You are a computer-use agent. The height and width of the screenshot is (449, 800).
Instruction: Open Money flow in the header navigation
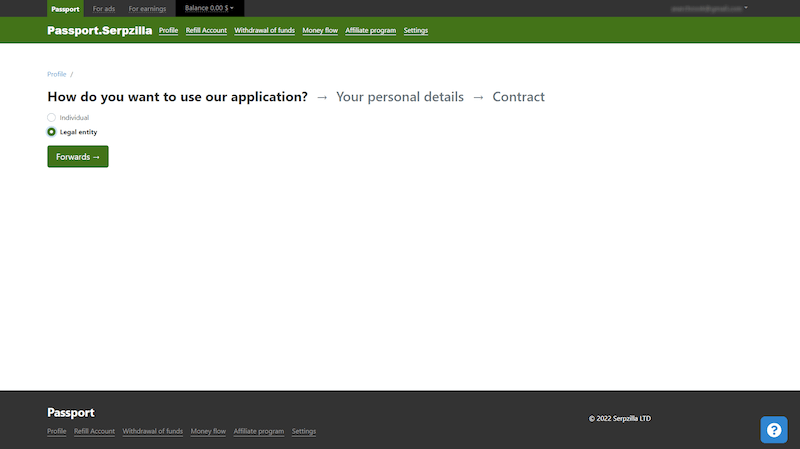320,31
